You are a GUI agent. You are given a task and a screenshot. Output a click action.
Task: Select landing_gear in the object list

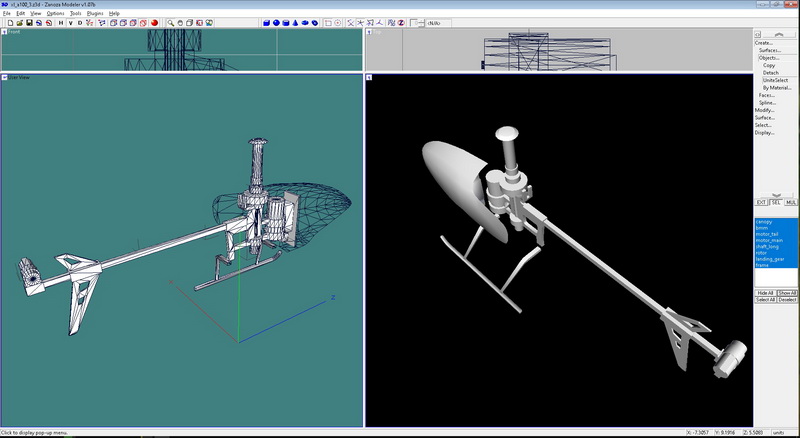(770, 259)
